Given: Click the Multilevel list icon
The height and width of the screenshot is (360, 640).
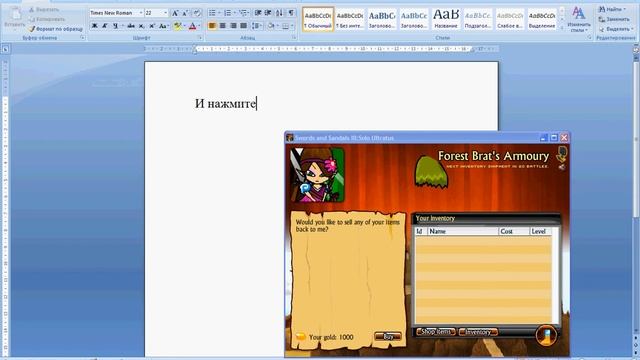Looking at the screenshot, I should coord(243,13).
